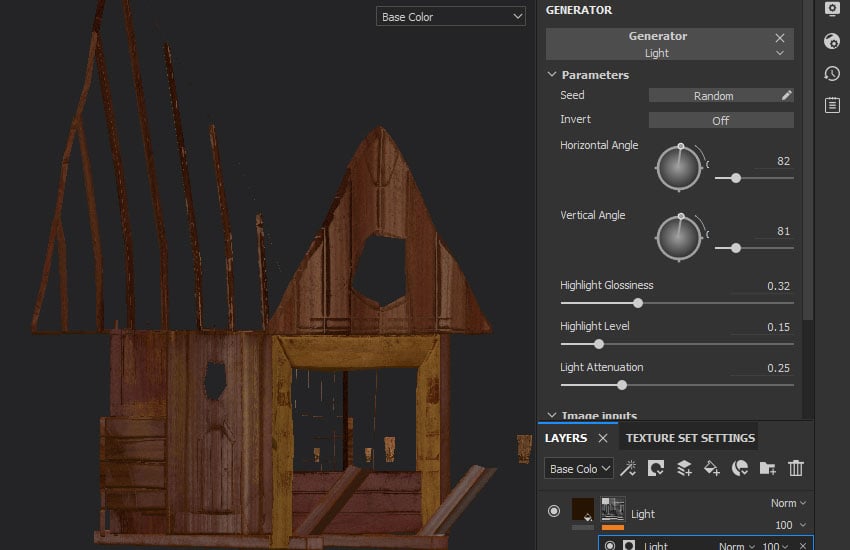Open the smart material icon menu

(x=740, y=468)
